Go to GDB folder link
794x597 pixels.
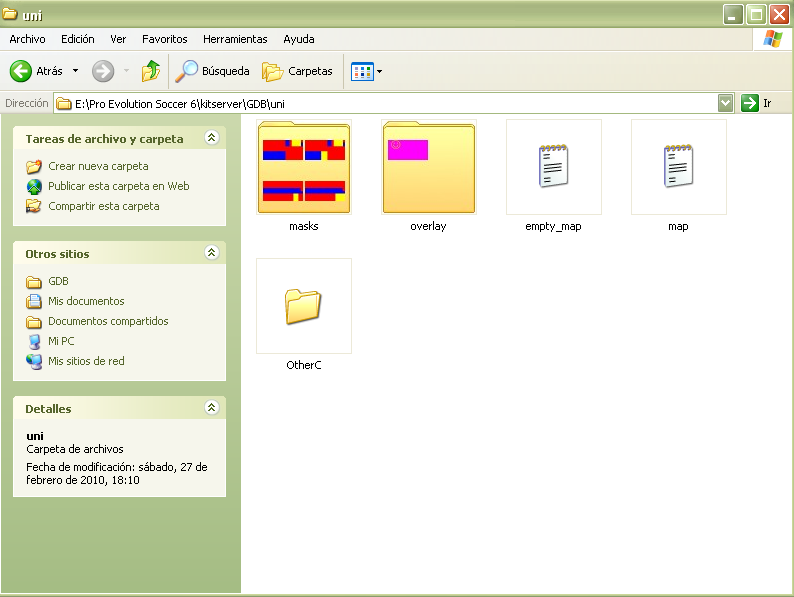[x=58, y=281]
